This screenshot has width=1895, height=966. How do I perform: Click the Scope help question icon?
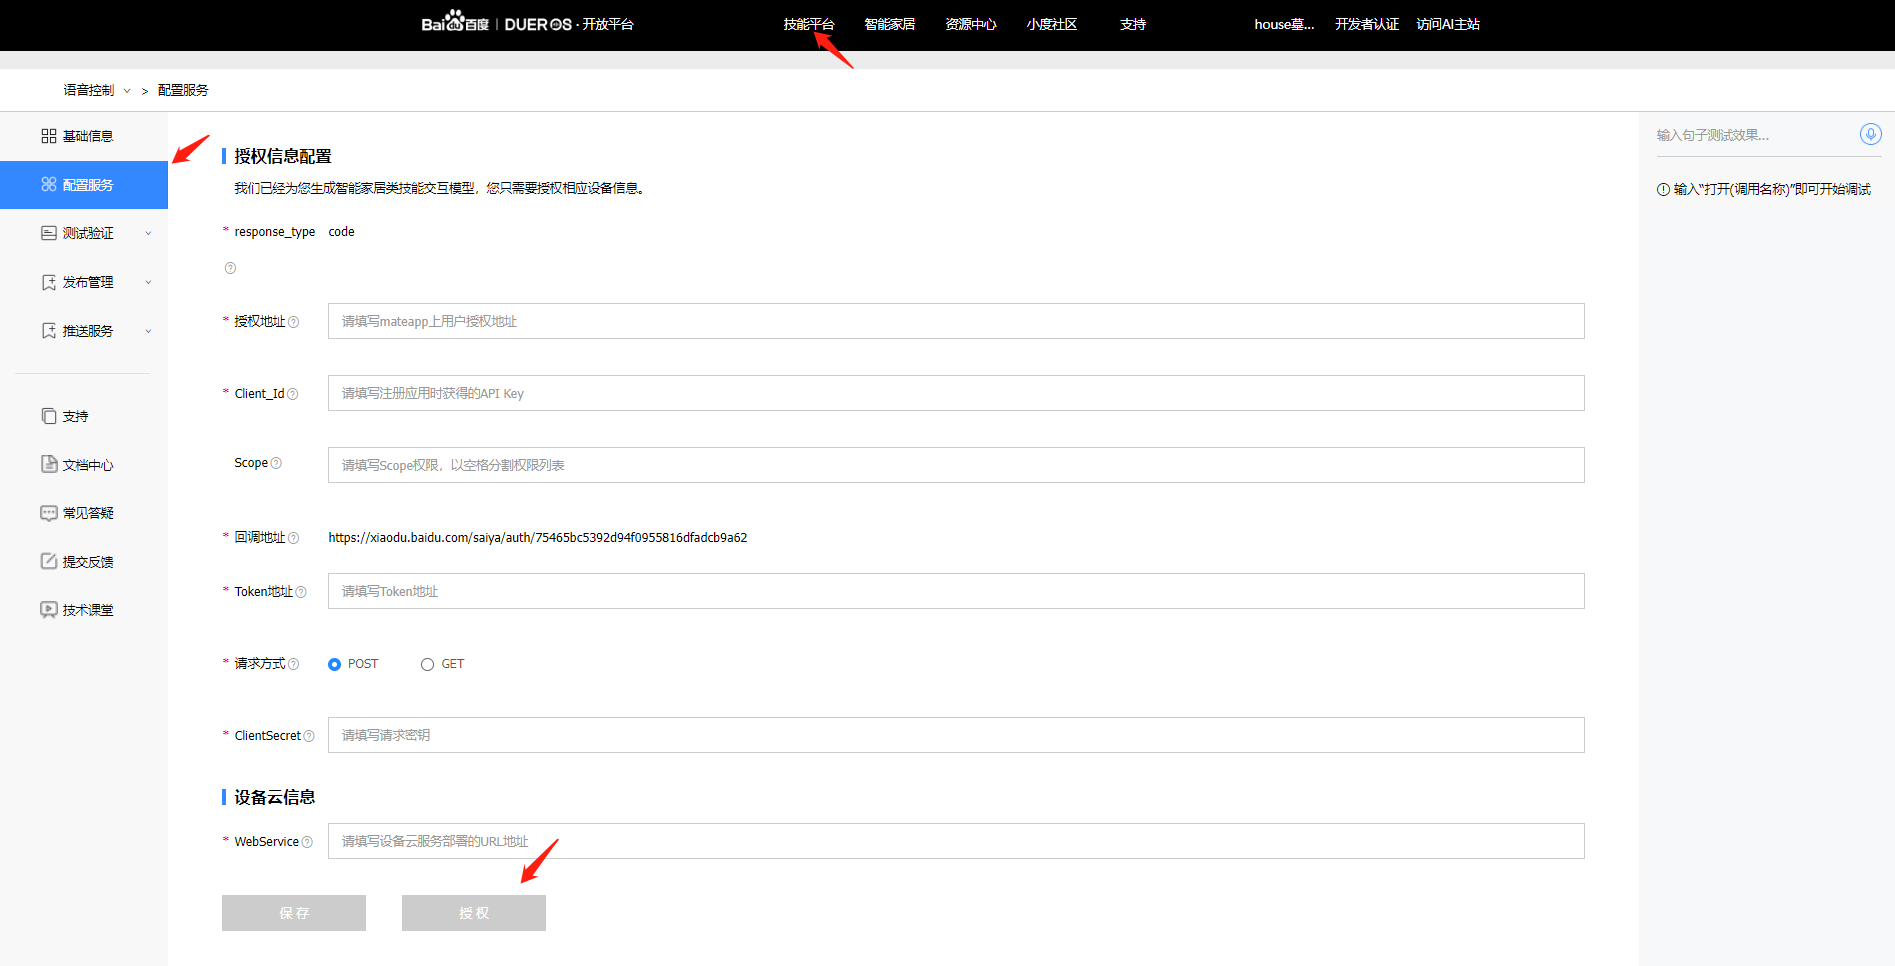pyautogui.click(x=276, y=463)
